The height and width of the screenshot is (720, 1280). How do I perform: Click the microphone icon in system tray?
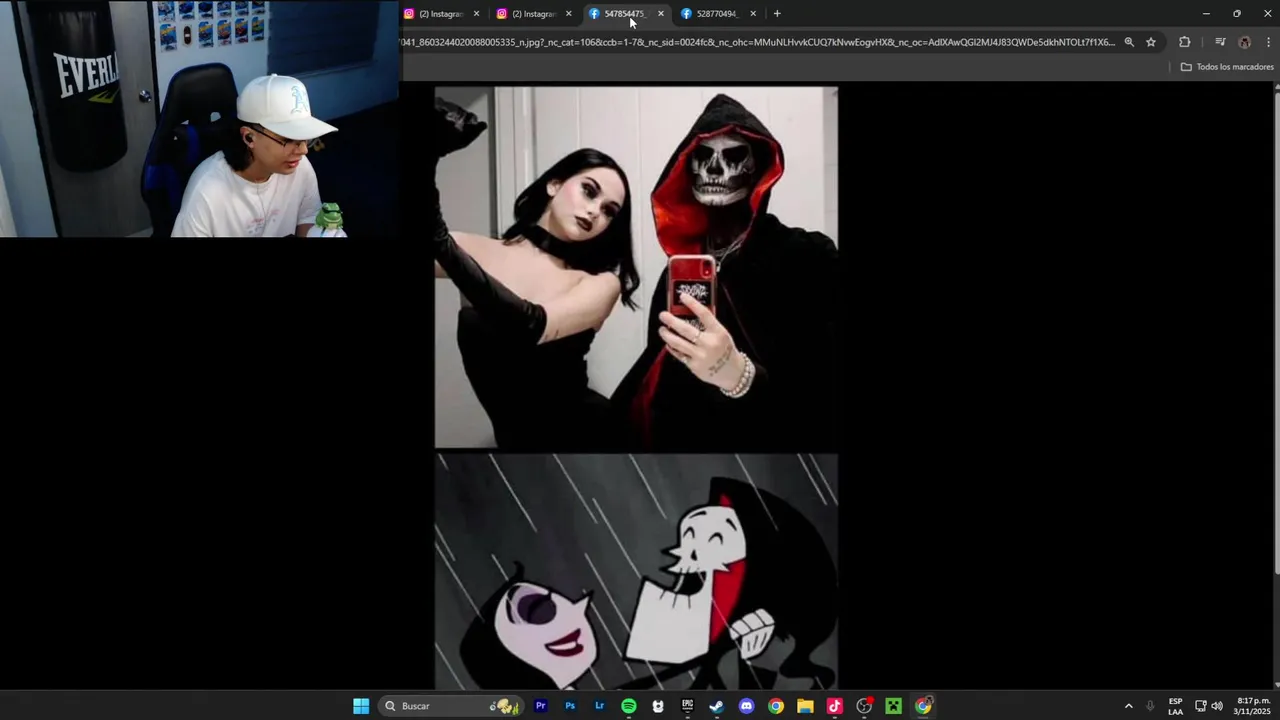(x=1150, y=706)
